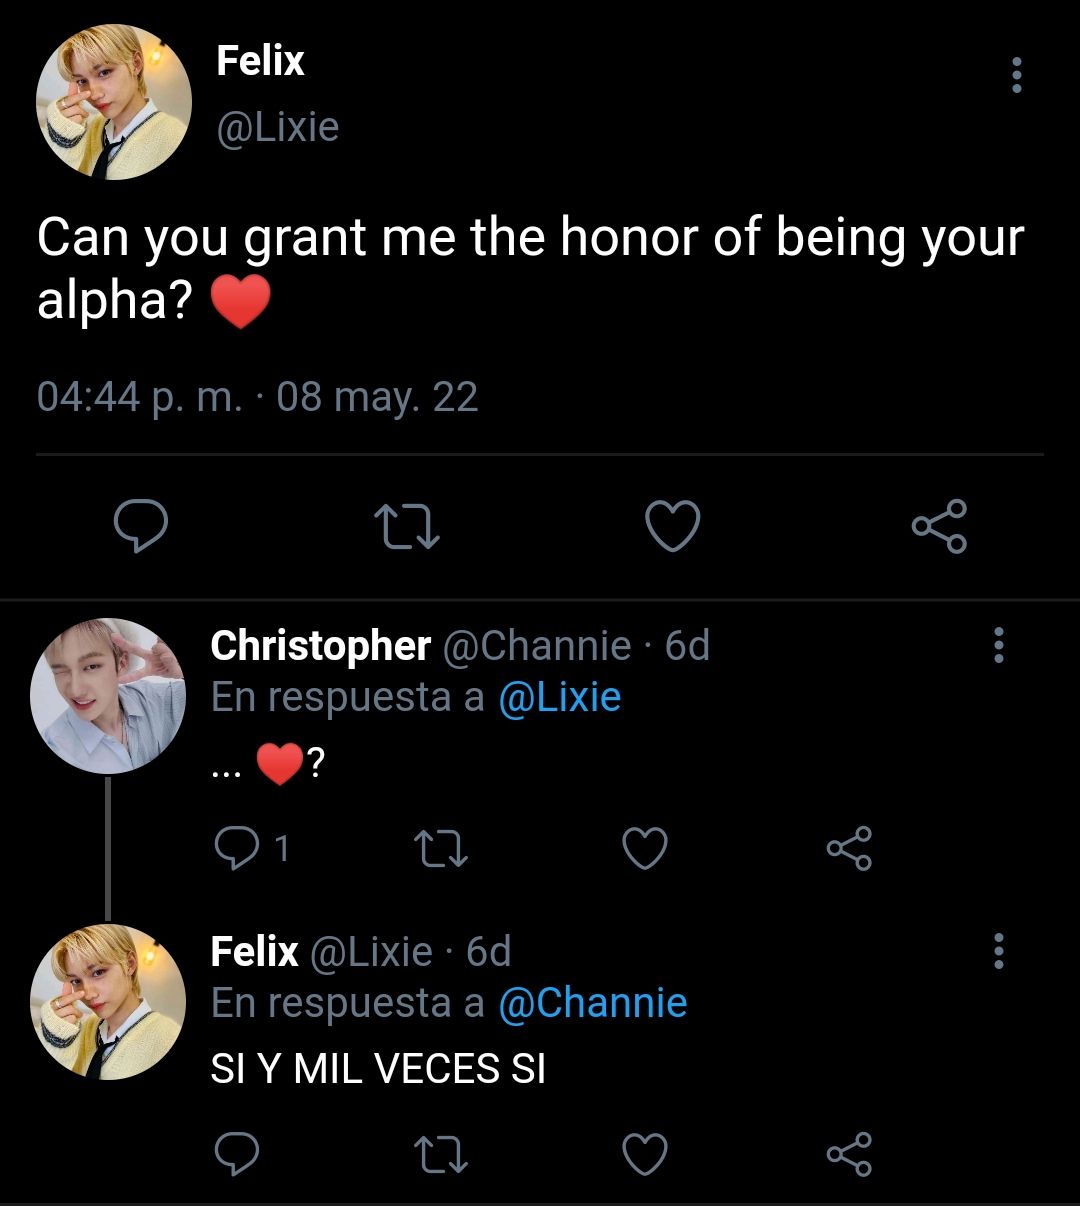Image resolution: width=1080 pixels, height=1206 pixels.
Task: Reply to Felix's main tweet
Action: [x=140, y=526]
